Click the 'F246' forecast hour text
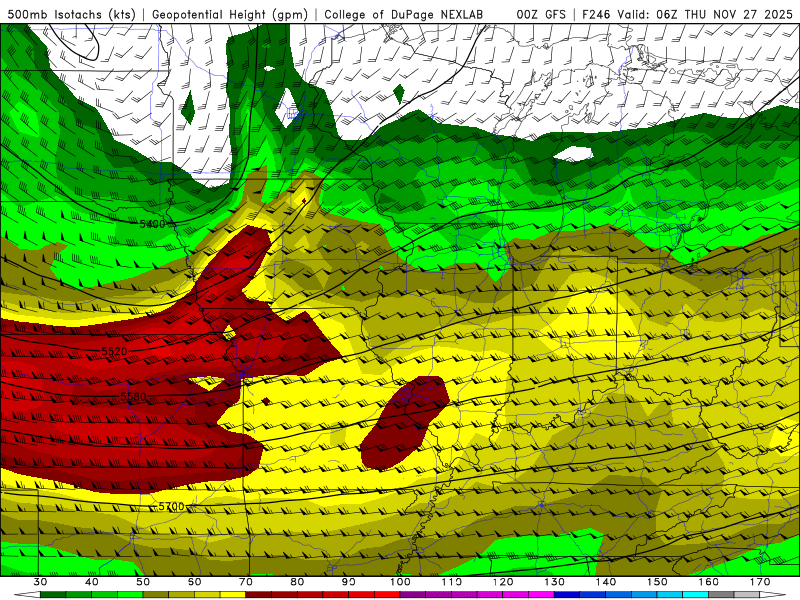This screenshot has height=600, width=800. click(597, 14)
